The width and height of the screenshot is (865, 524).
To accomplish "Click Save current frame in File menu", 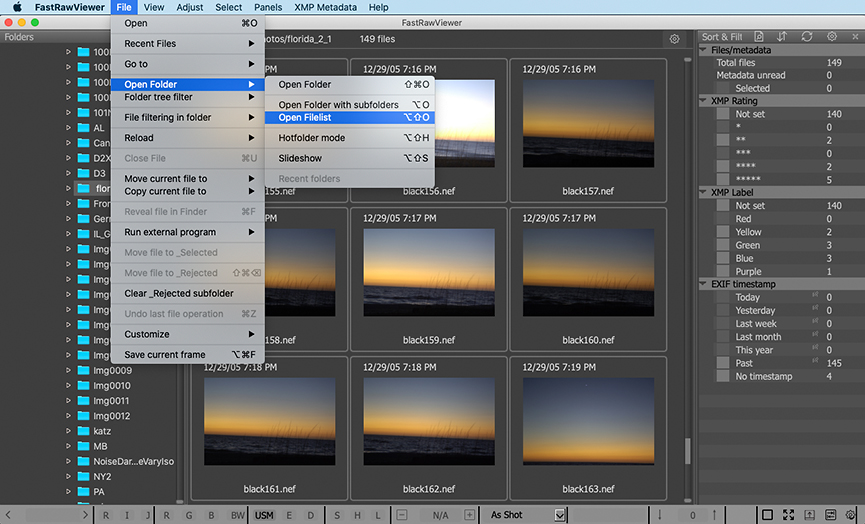I will (x=165, y=354).
